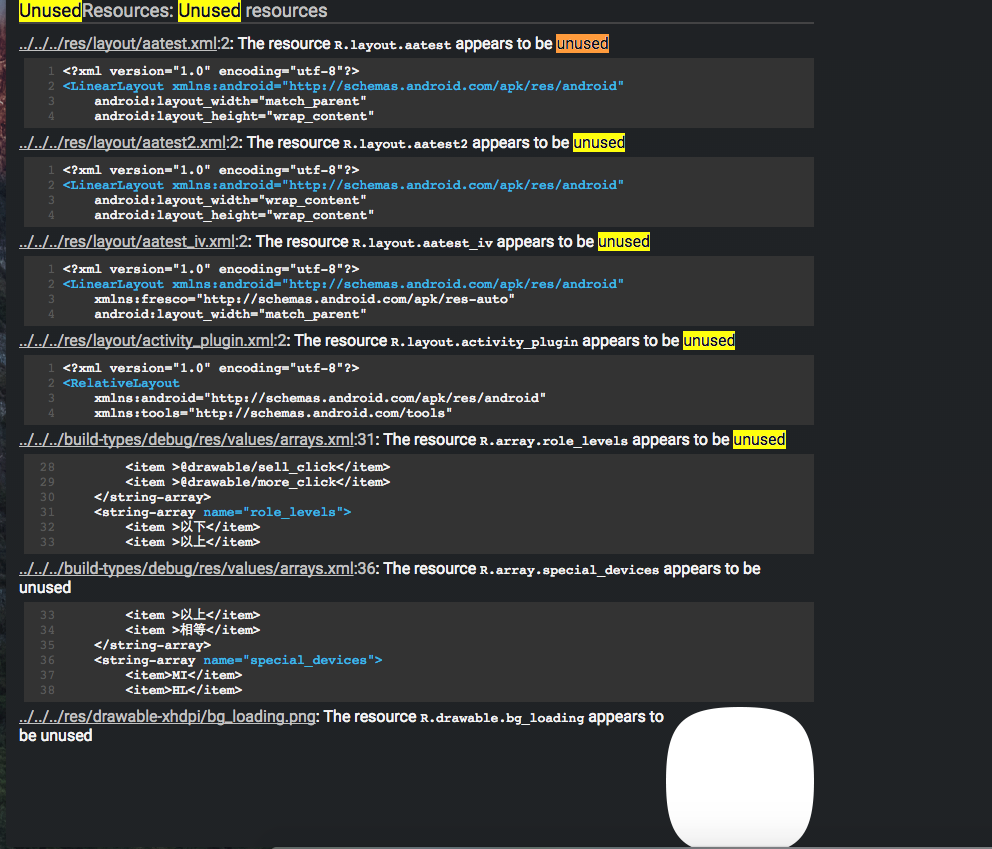The width and height of the screenshot is (992, 849).
Task: Click the @drawable/more_click item line
Action: click(257, 482)
